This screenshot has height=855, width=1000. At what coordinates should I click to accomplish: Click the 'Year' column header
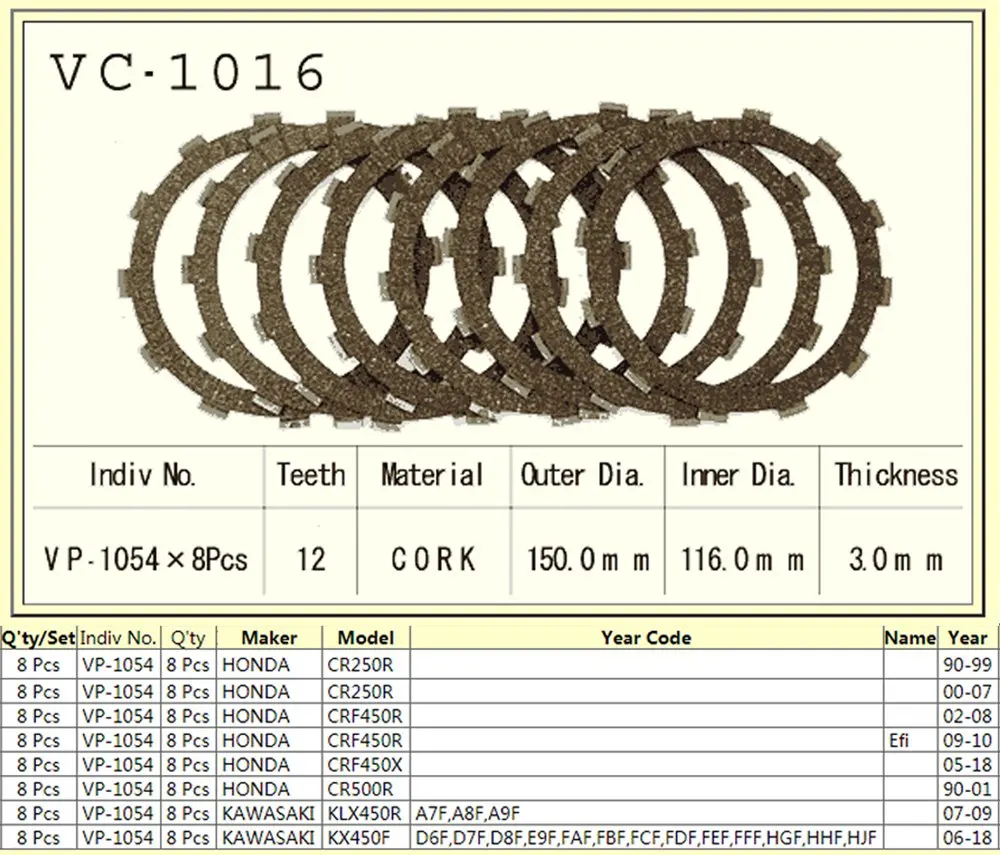(967, 638)
